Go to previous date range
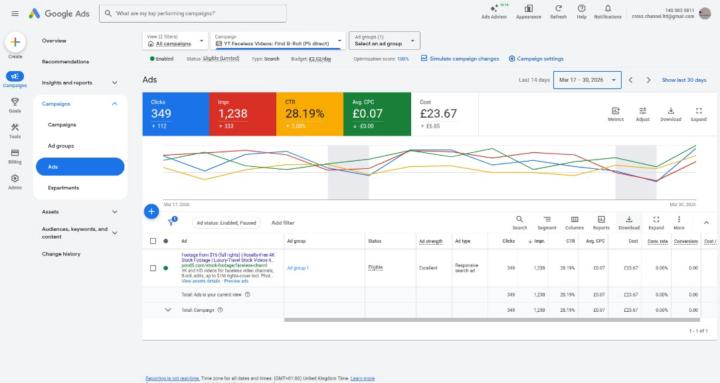The image size is (720, 383). [x=630, y=80]
